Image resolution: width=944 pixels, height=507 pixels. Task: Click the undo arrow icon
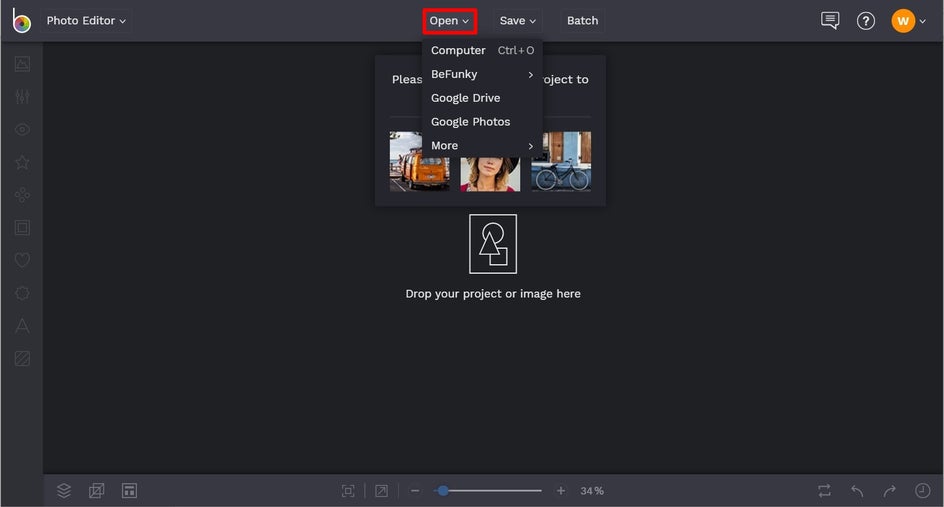857,491
